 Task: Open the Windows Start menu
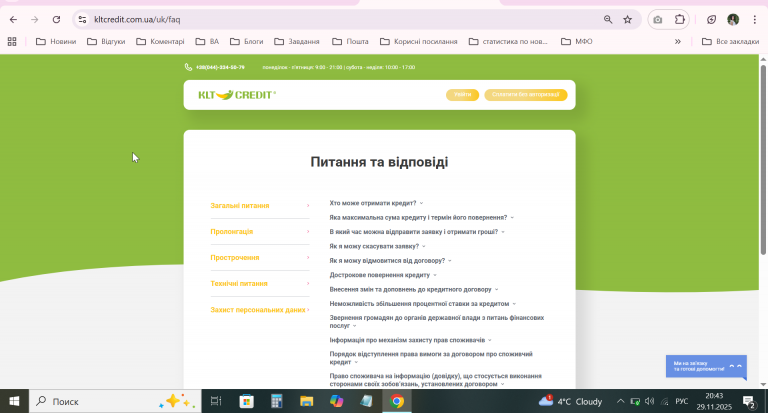pyautogui.click(x=14, y=401)
